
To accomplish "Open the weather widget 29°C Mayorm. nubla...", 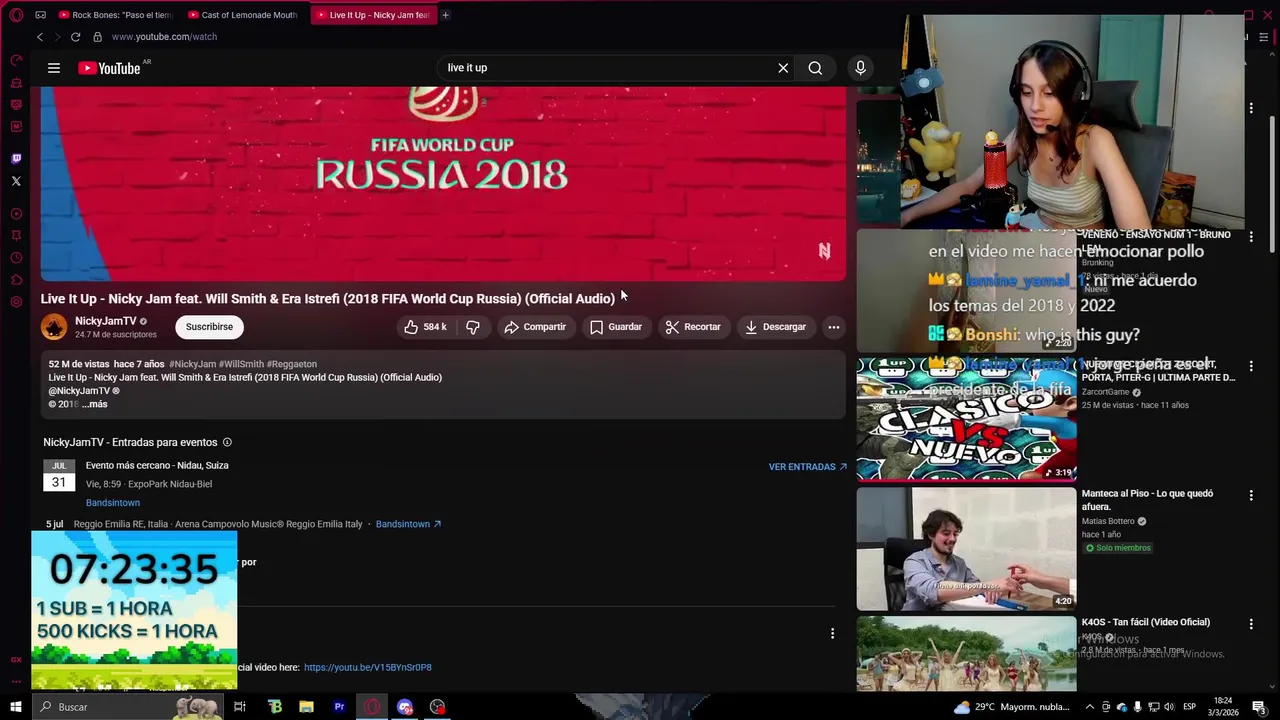I will (1012, 707).
